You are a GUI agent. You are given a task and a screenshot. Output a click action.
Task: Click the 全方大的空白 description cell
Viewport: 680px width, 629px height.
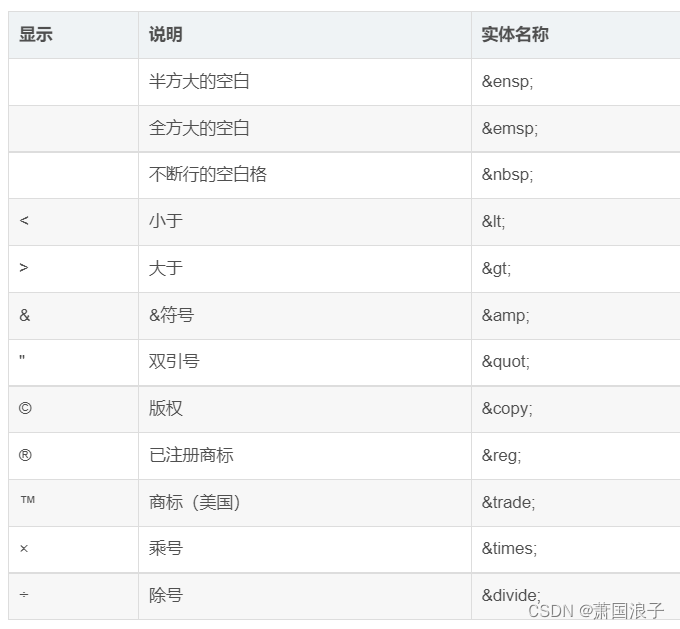[199, 128]
